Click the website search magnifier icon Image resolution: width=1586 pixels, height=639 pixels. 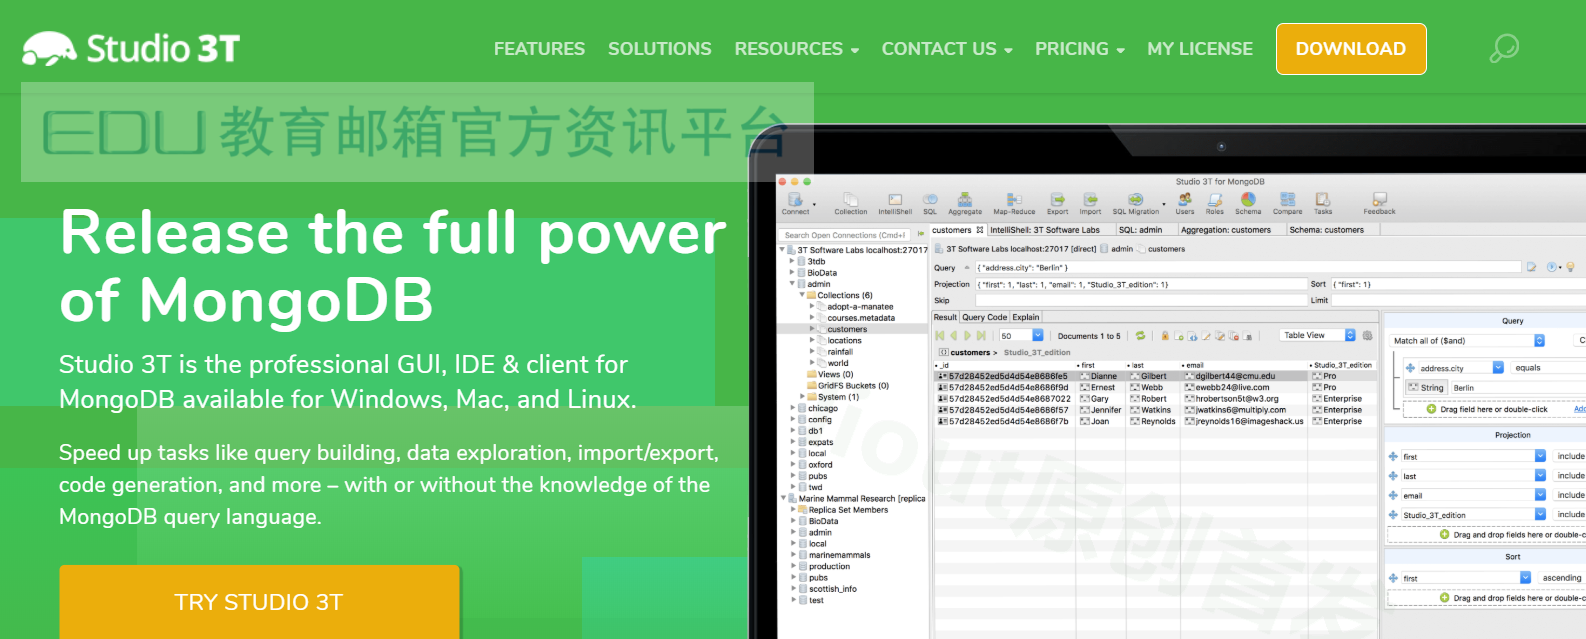point(1504,48)
